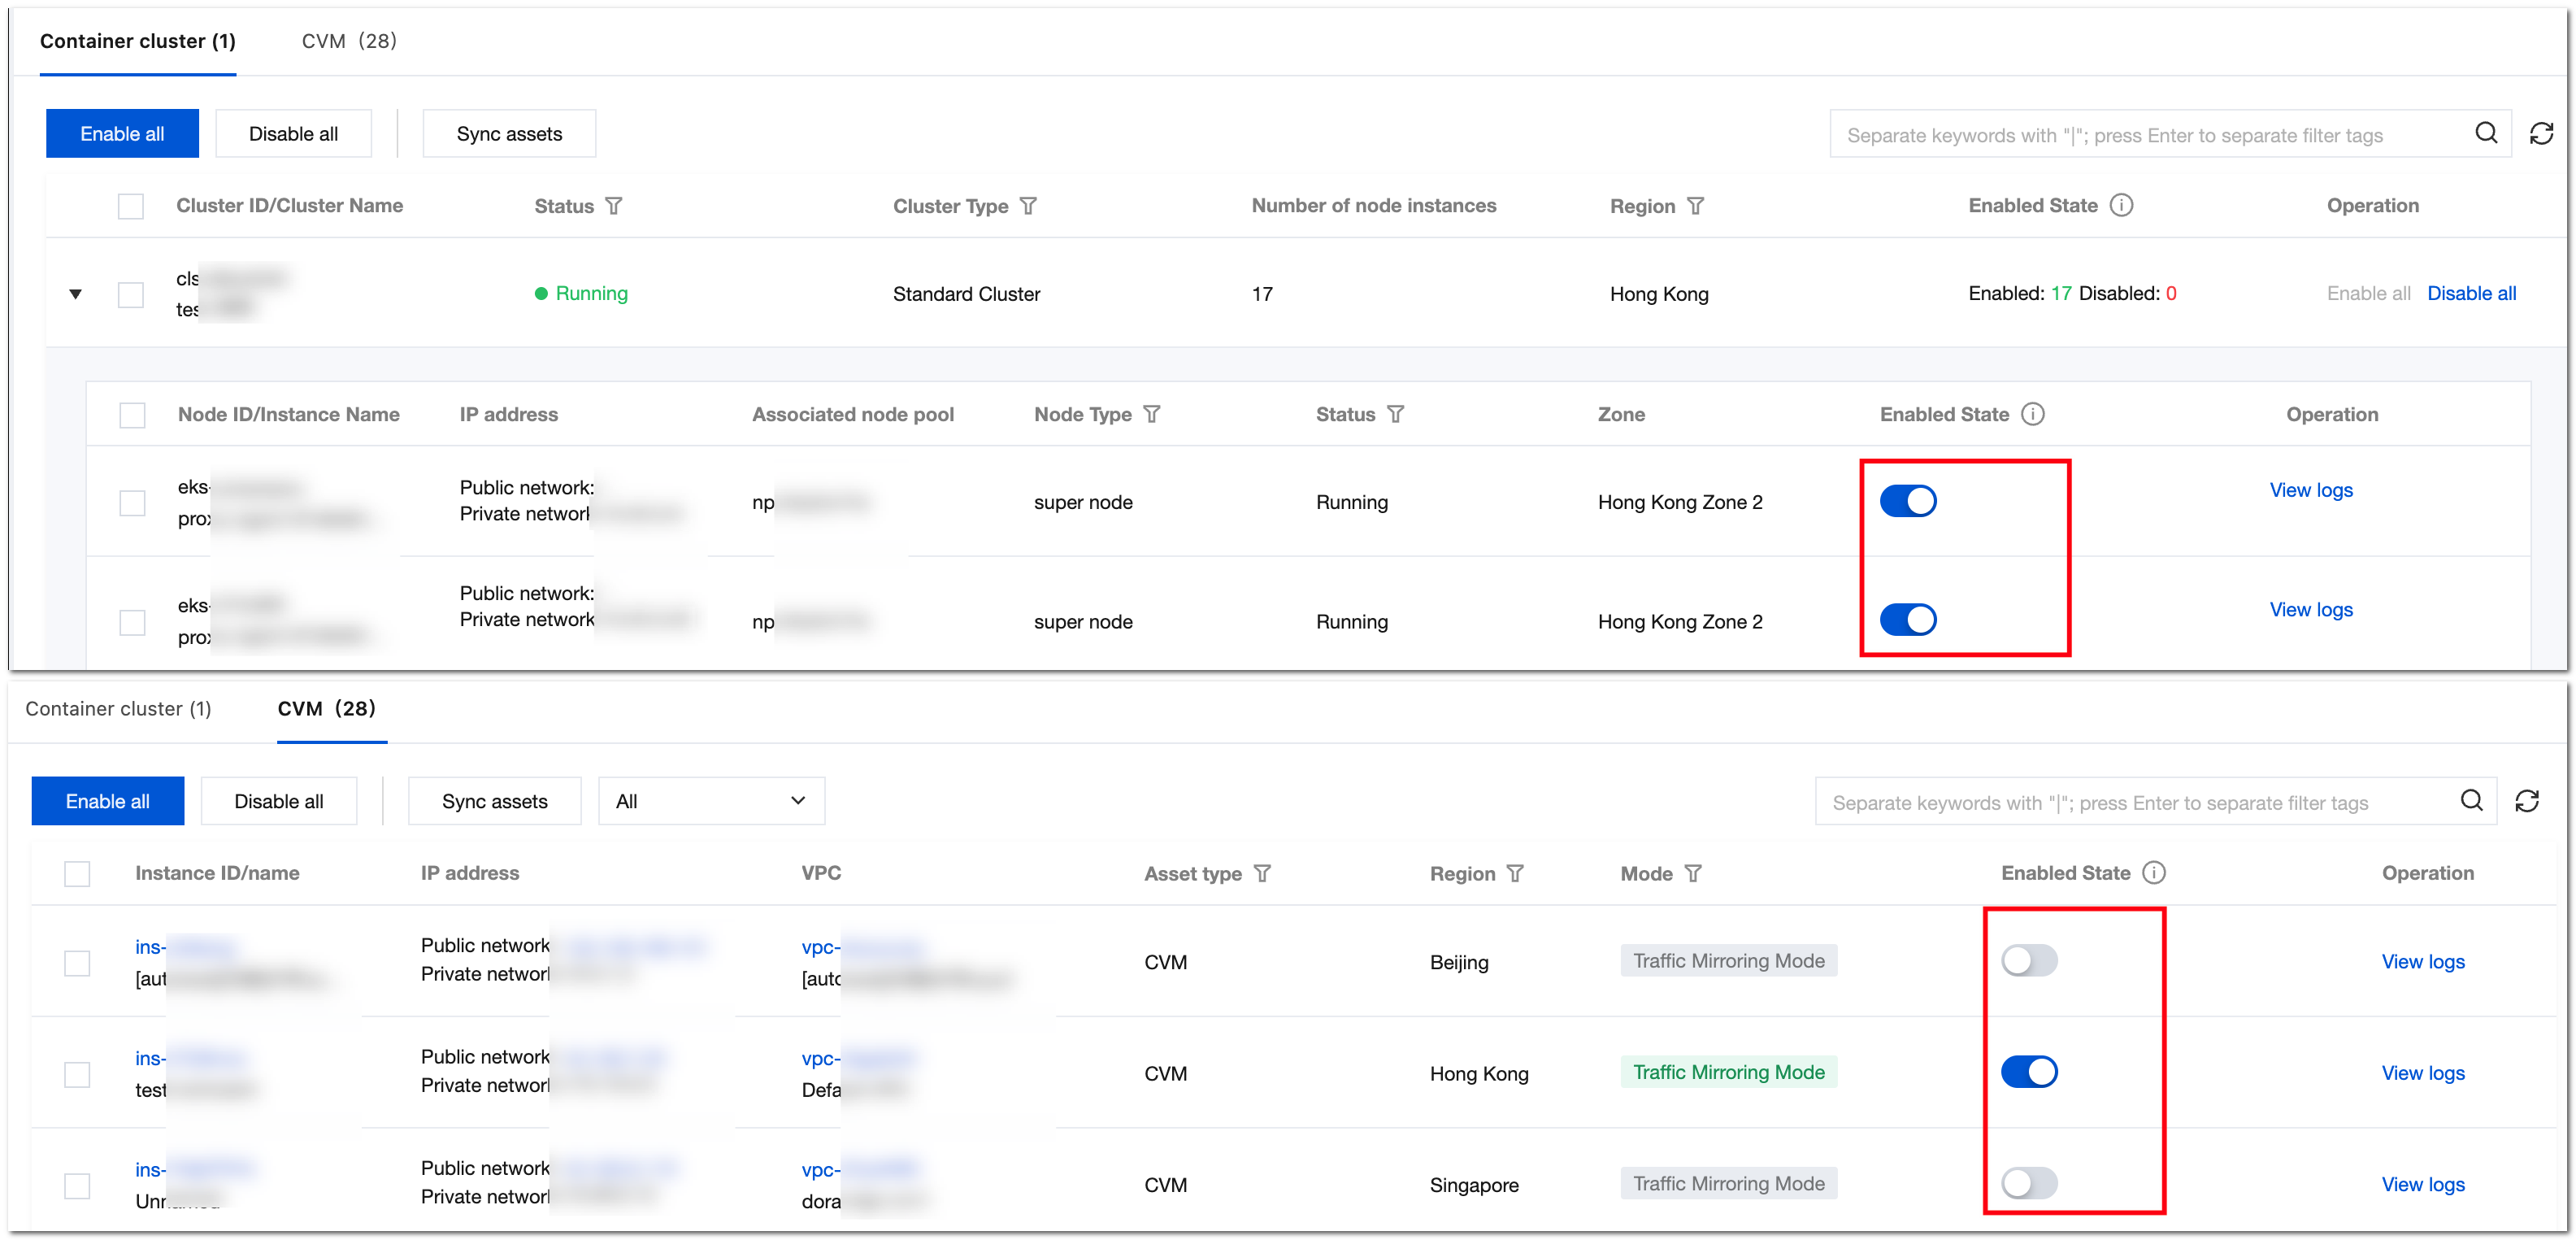
Task: Click the Sync assets button in the CVM panel
Action: coord(494,801)
